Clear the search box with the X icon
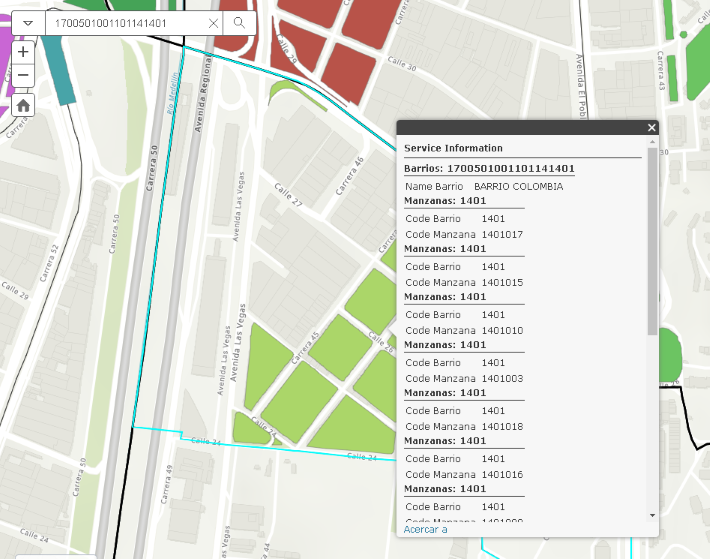The height and width of the screenshot is (559, 710). pyautogui.click(x=213, y=23)
